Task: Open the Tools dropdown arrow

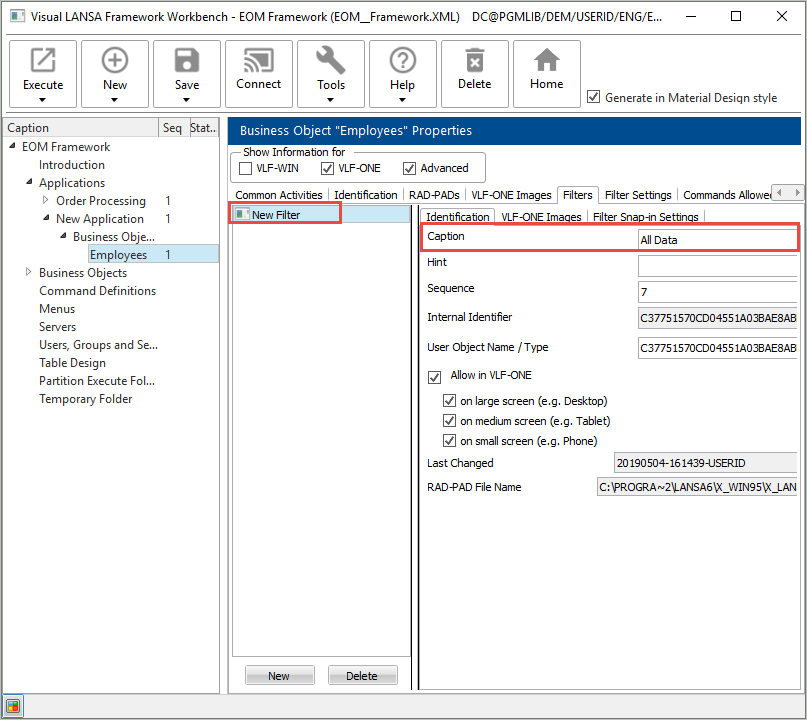Action: [330, 100]
